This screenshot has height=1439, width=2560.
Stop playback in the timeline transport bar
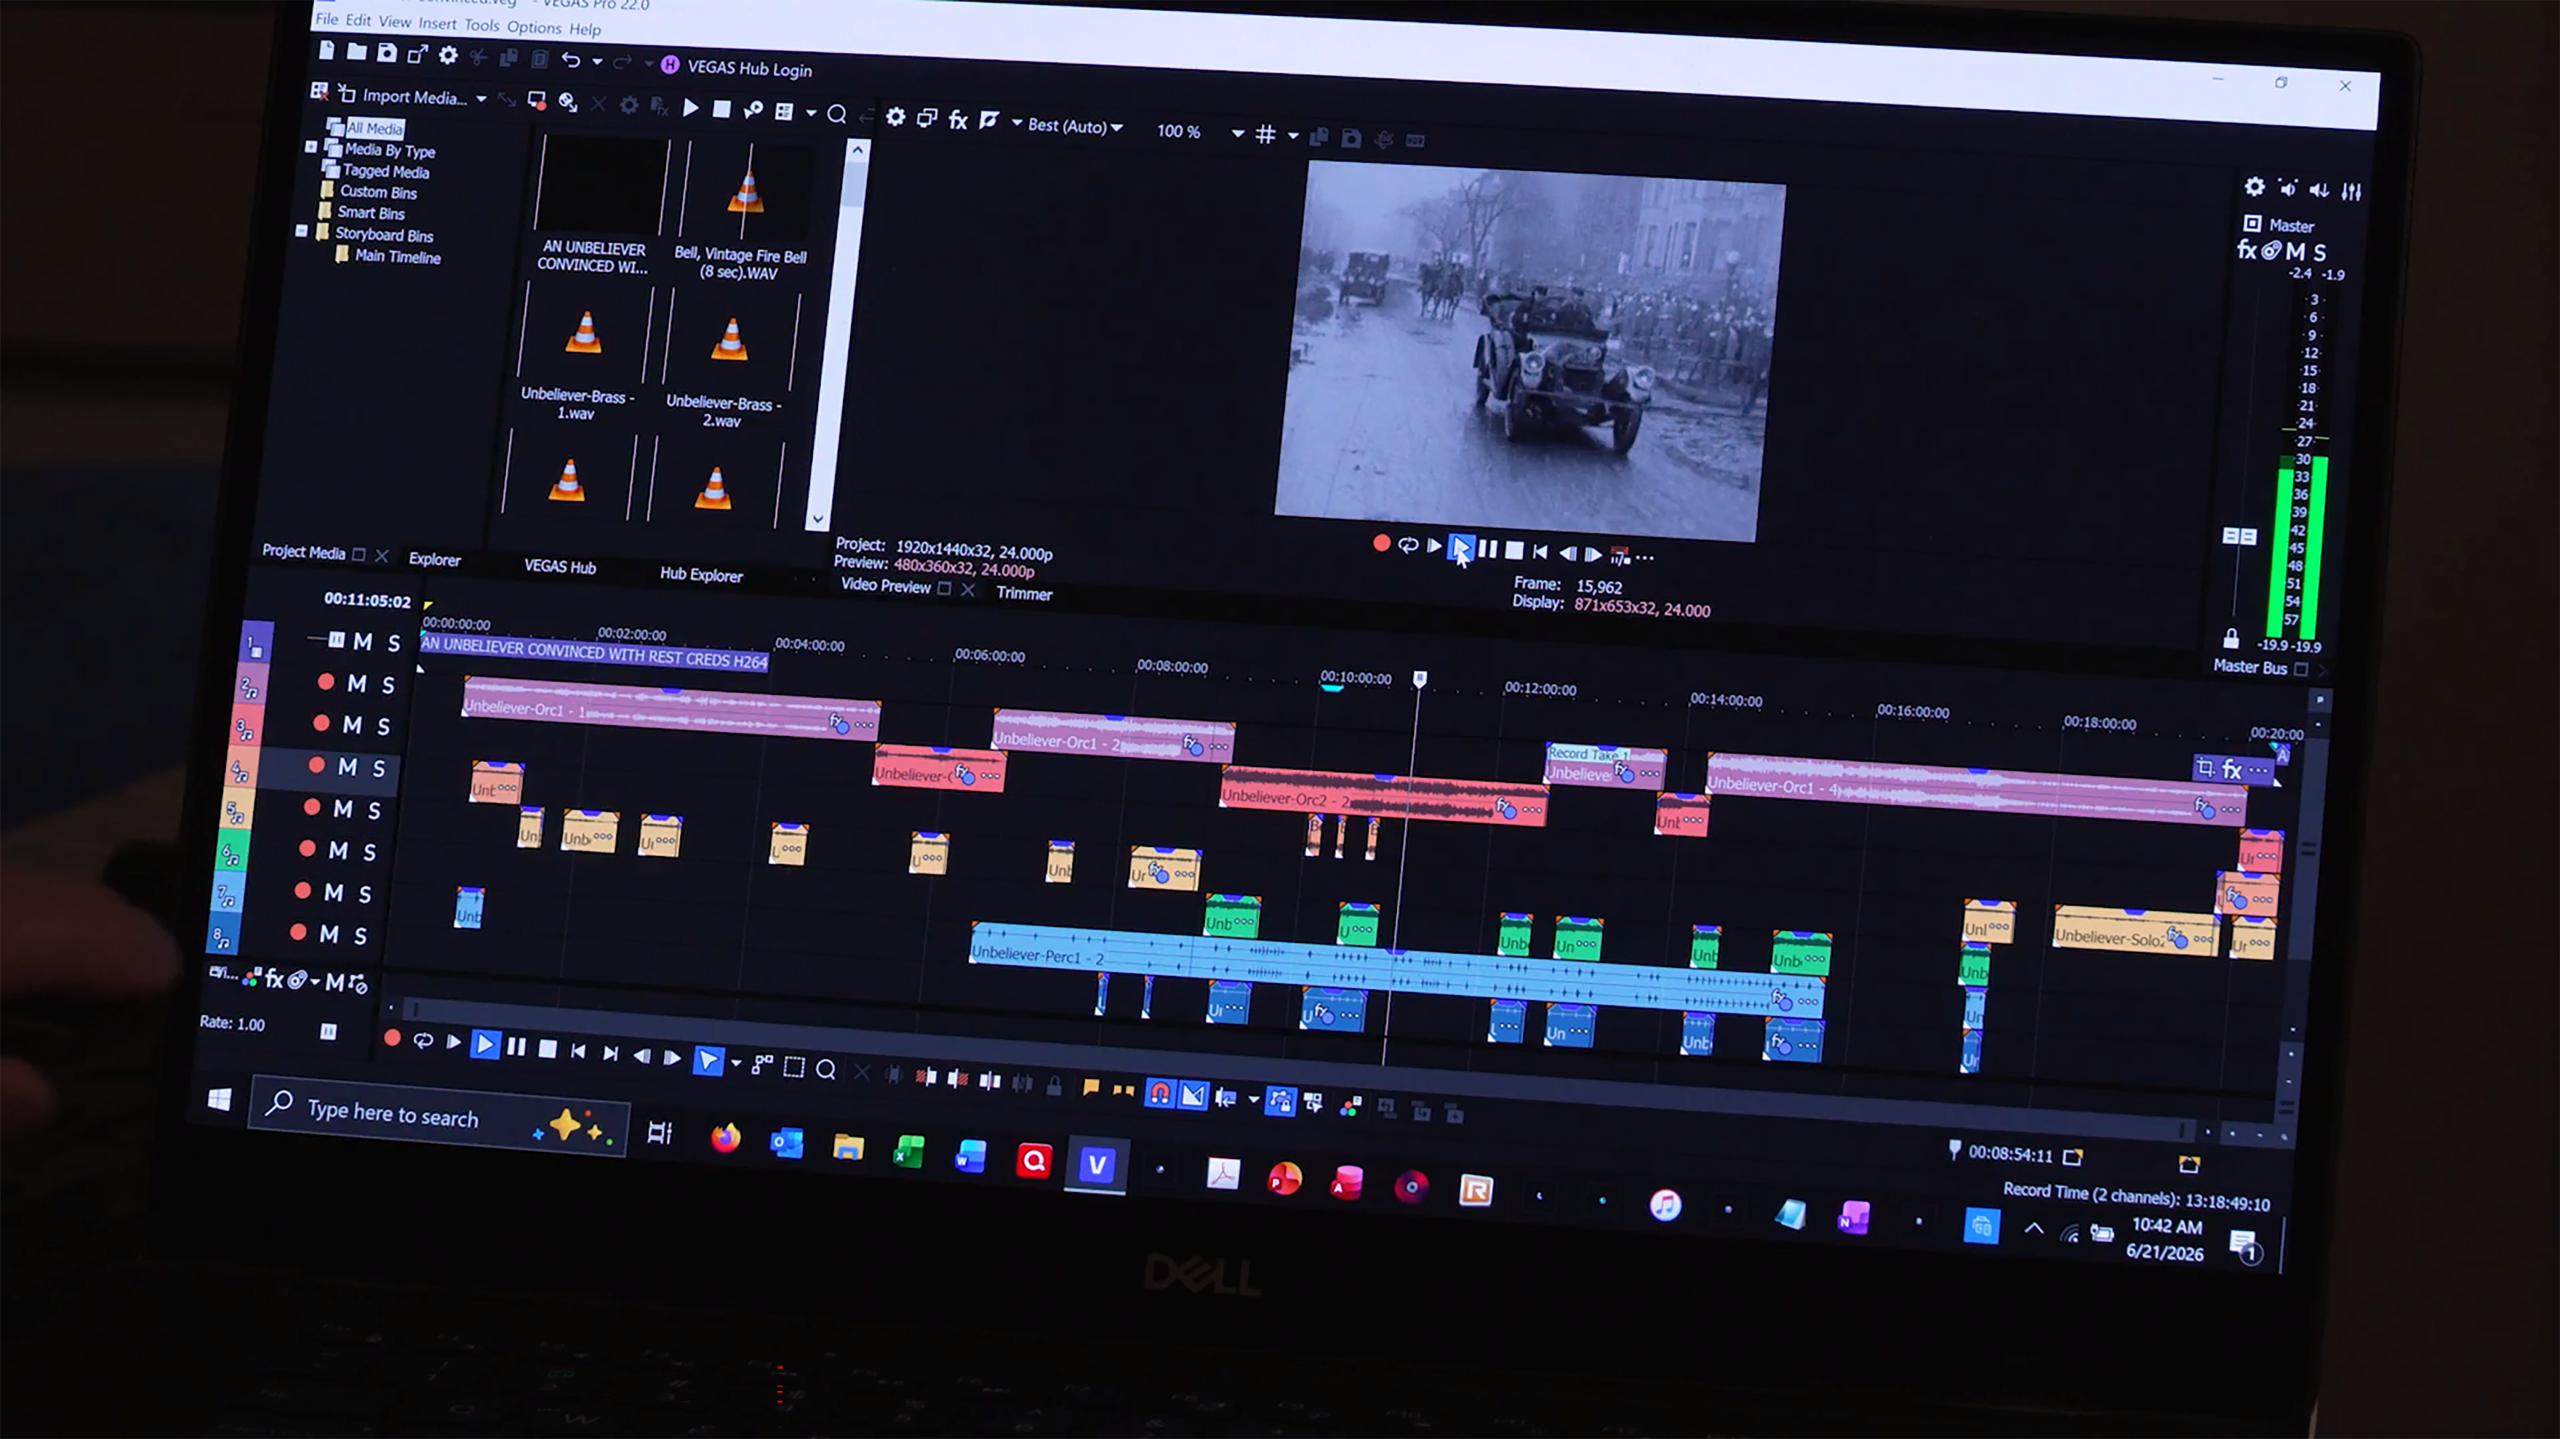point(547,1049)
